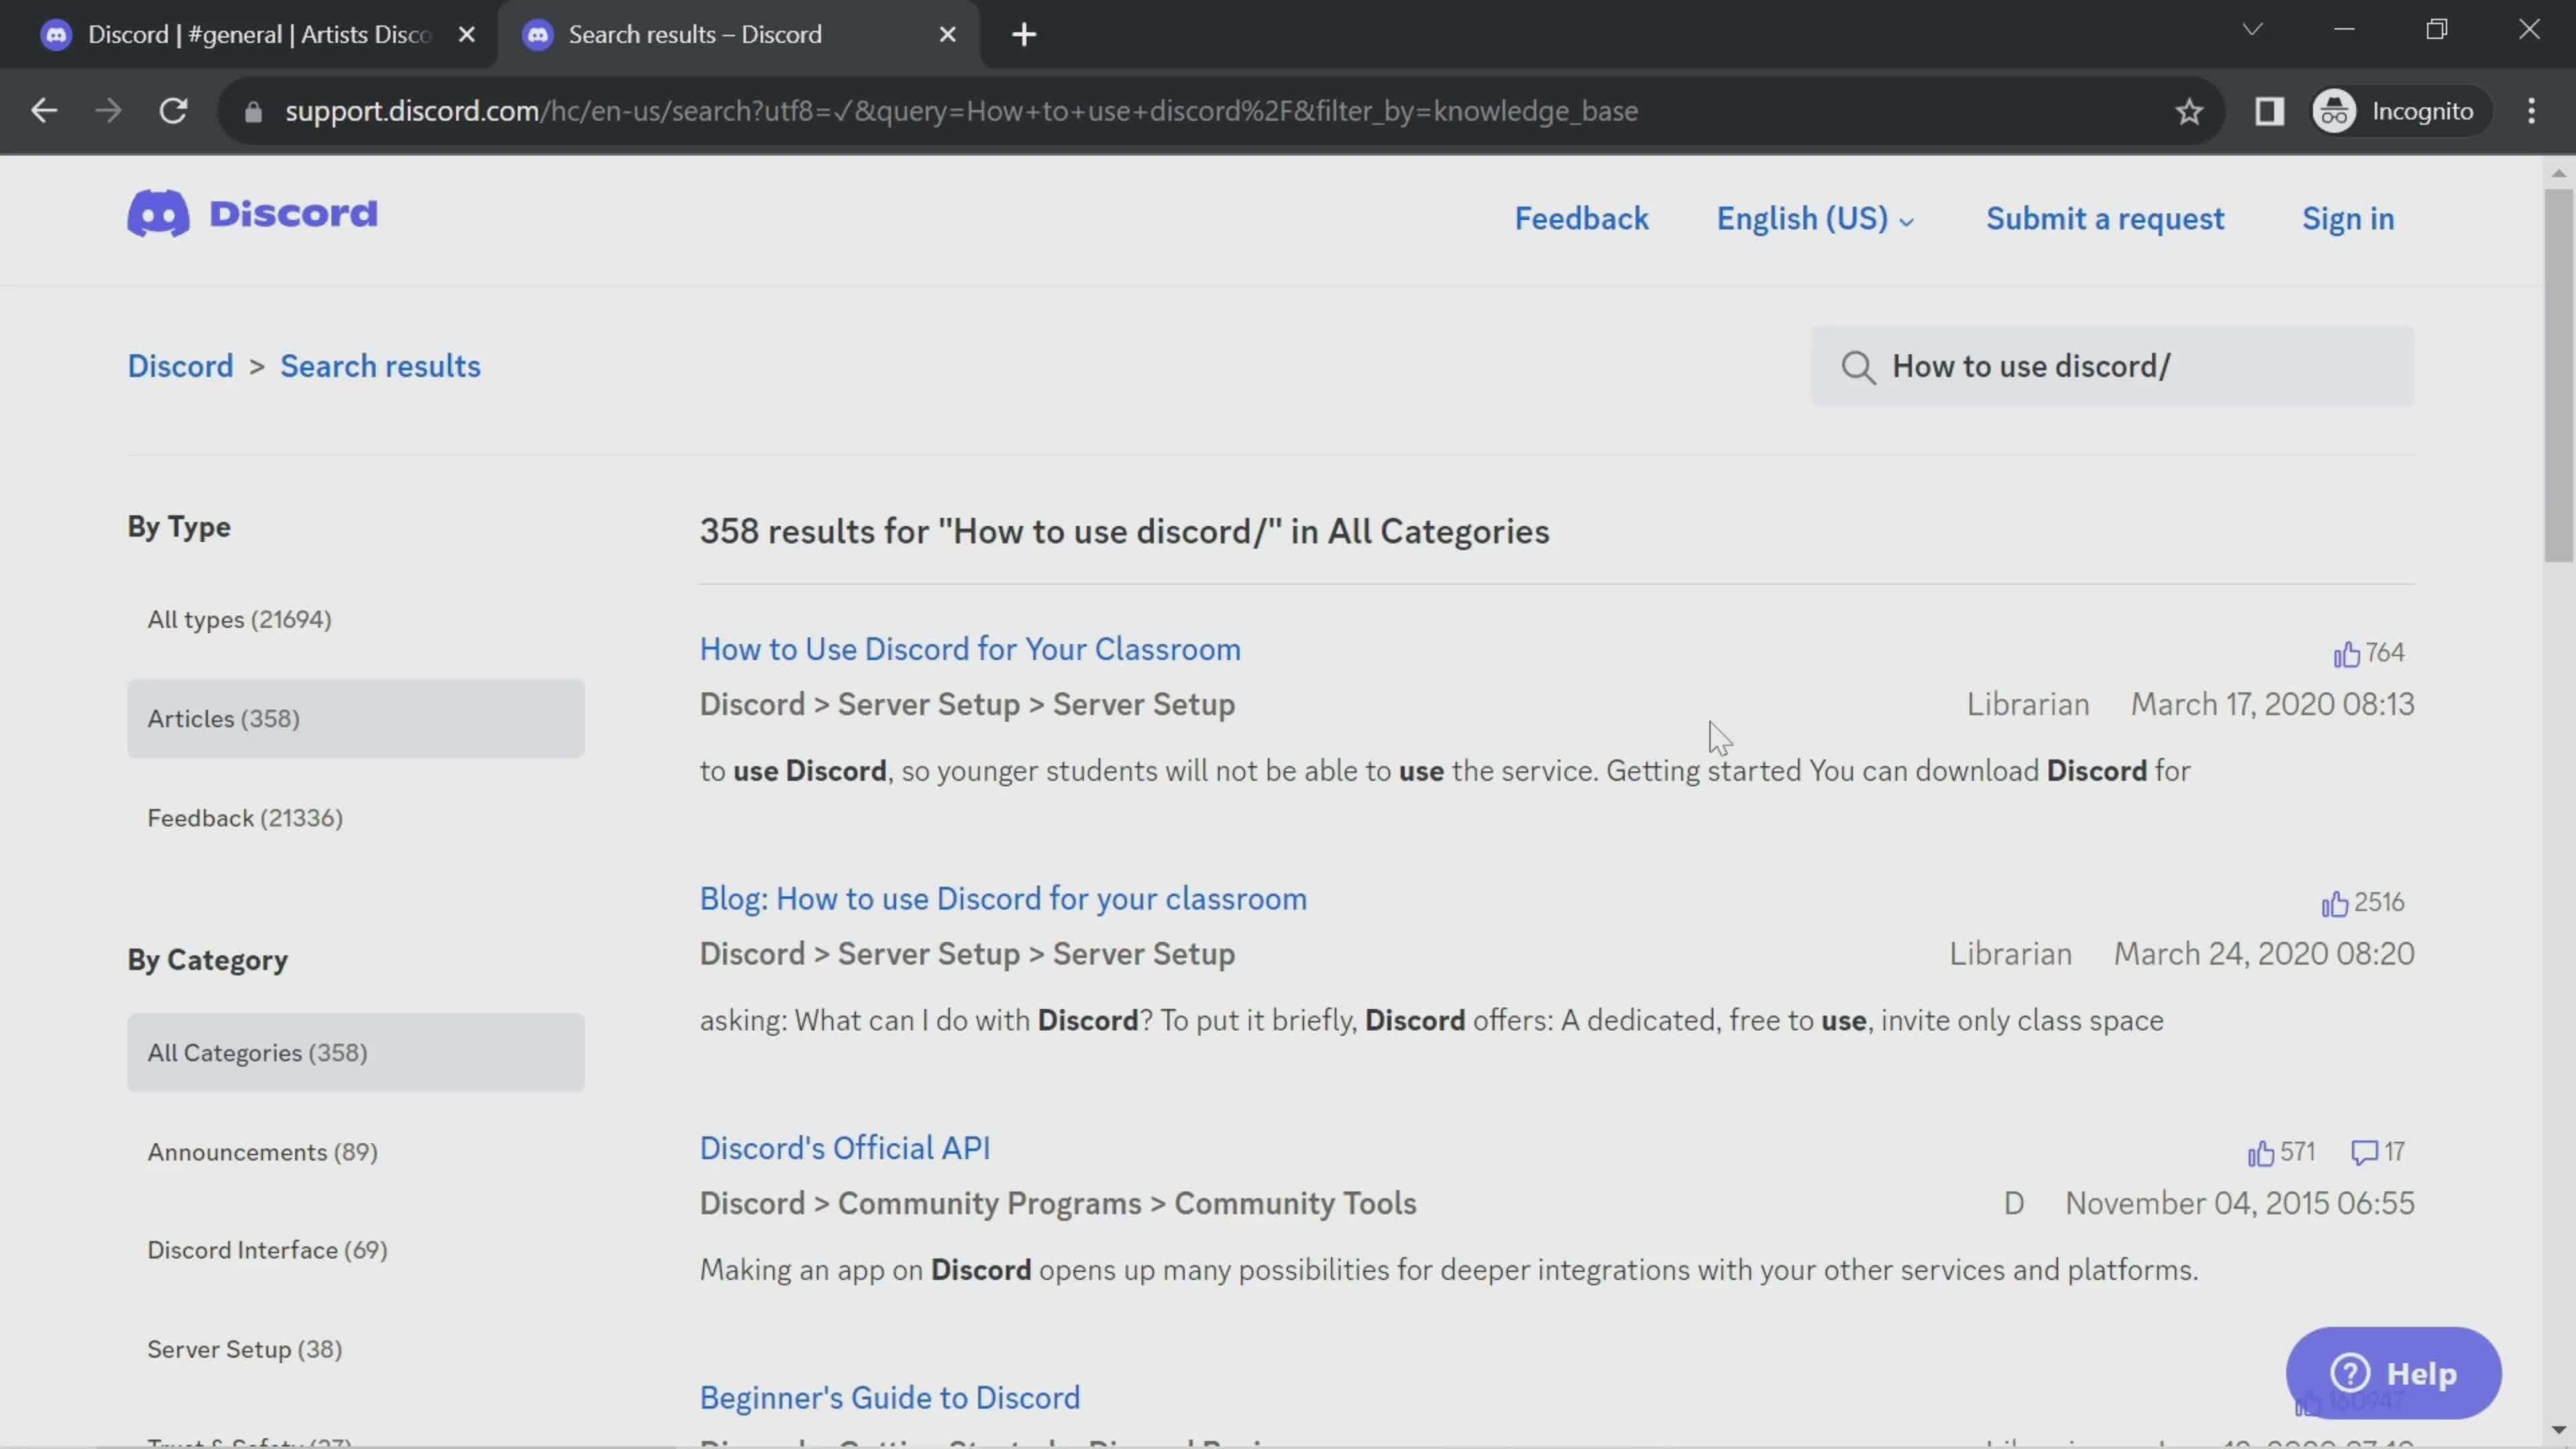Open Chrome three-dot menu
This screenshot has width=2576, height=1449.
pyautogui.click(x=2531, y=111)
